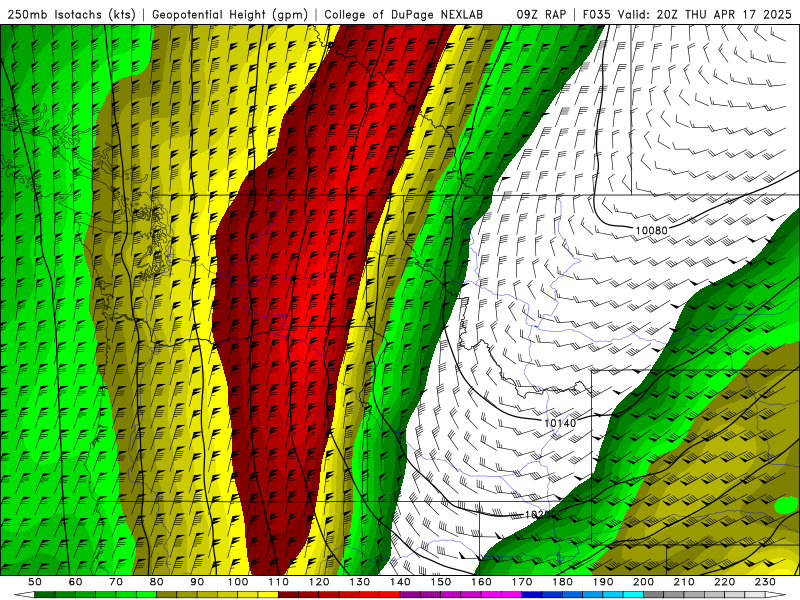Click the 110 knots scale label
This screenshot has width=800, height=600.
coord(279,582)
